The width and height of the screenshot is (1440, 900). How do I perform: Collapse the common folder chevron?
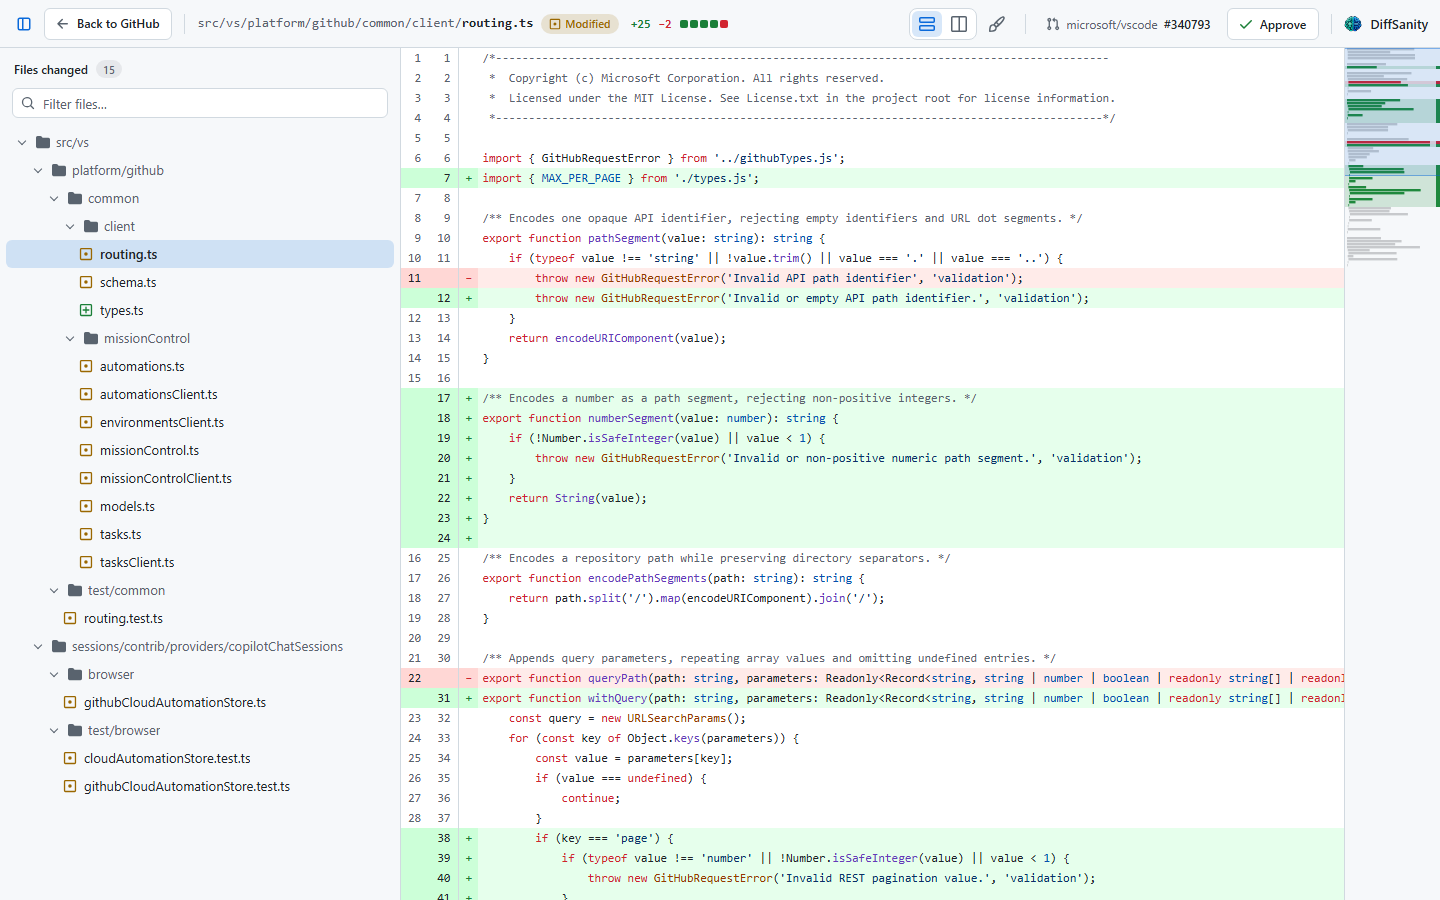54,199
